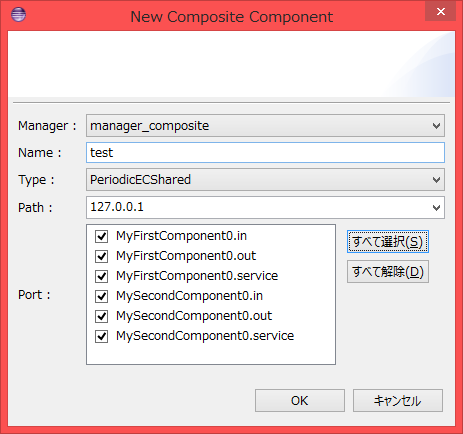Click the Name text field containing test
The image size is (463, 434).
click(265, 153)
